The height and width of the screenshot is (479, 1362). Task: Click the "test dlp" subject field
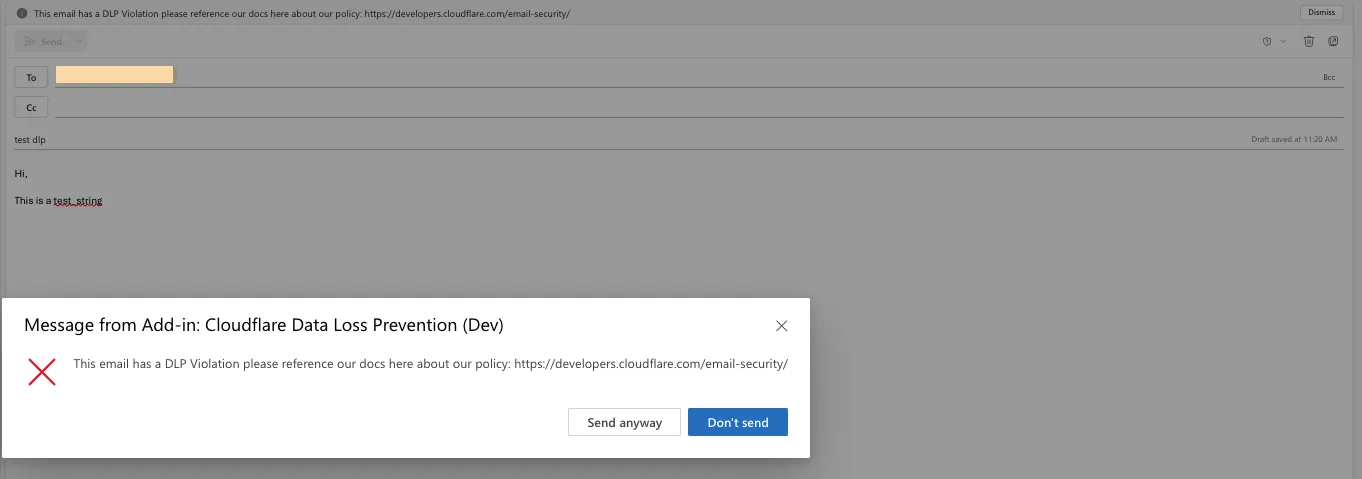pos(31,140)
